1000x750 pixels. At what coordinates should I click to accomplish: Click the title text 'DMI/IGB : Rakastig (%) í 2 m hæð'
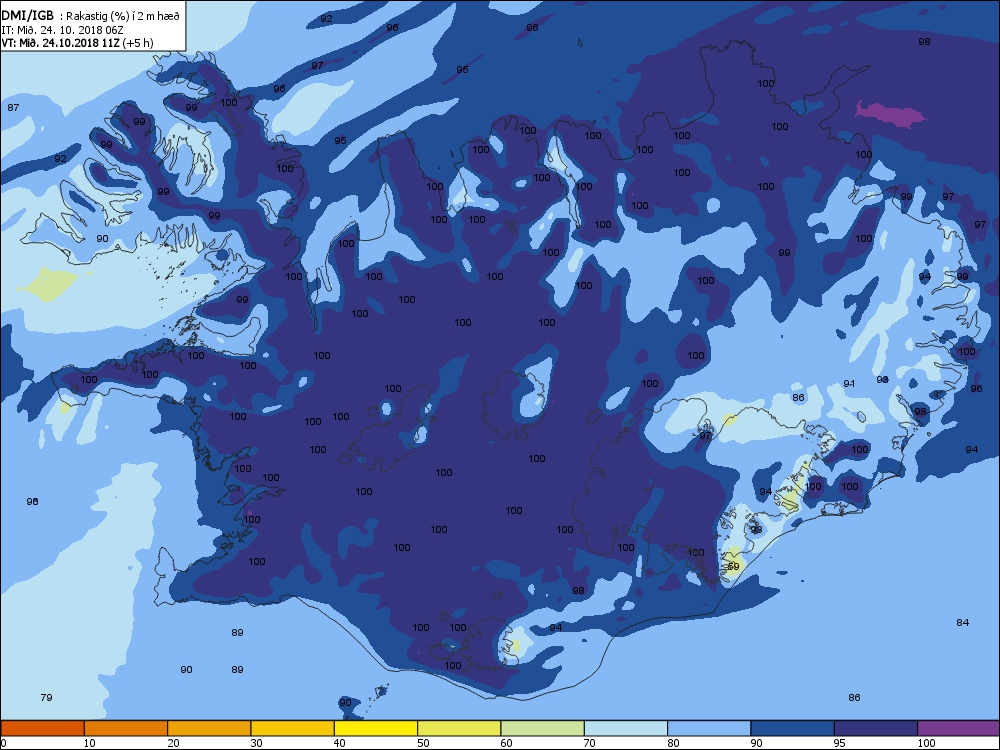[91, 16]
